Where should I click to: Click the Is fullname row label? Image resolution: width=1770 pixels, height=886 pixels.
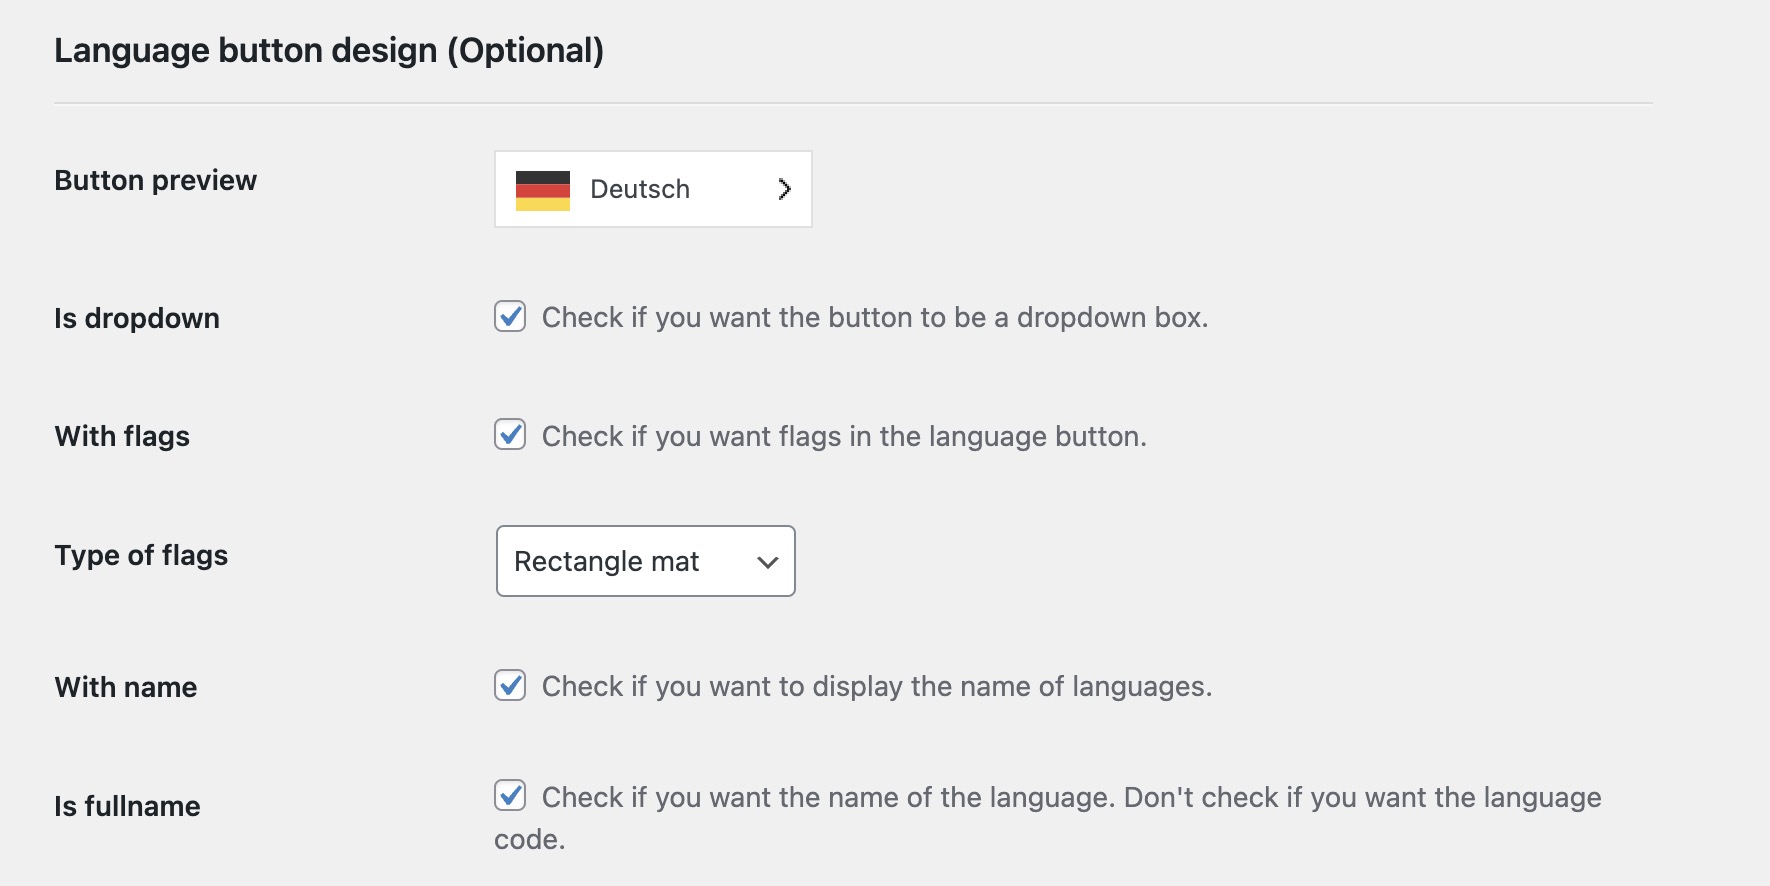pyautogui.click(x=127, y=806)
